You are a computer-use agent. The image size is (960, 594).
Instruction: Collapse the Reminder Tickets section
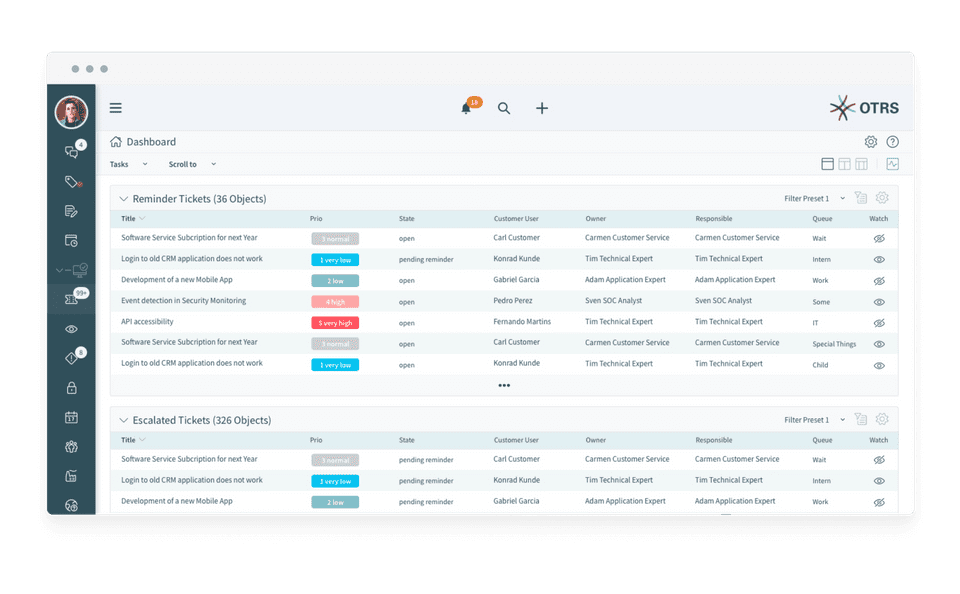[x=124, y=199]
